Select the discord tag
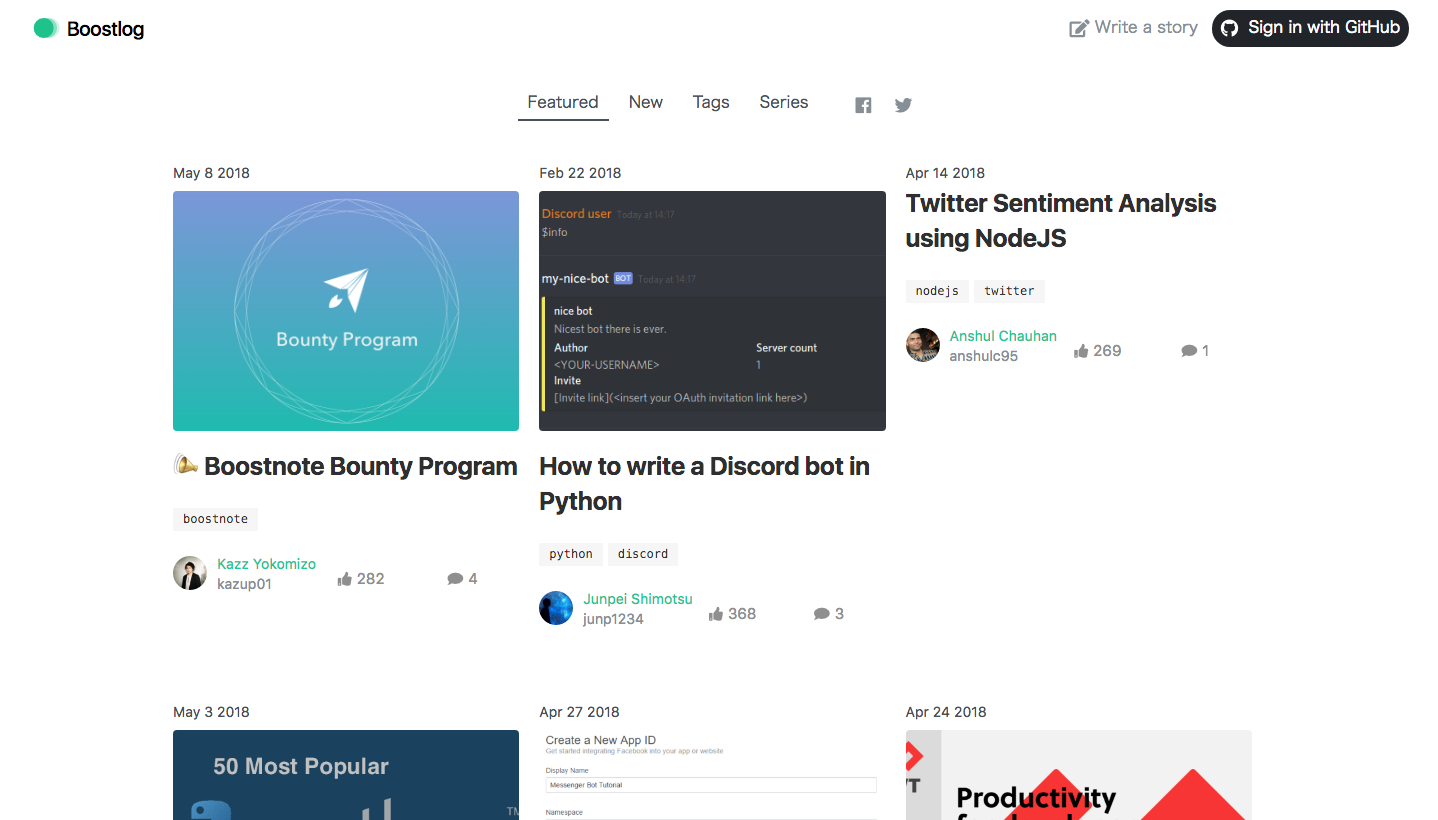The image size is (1438, 820). tap(643, 554)
